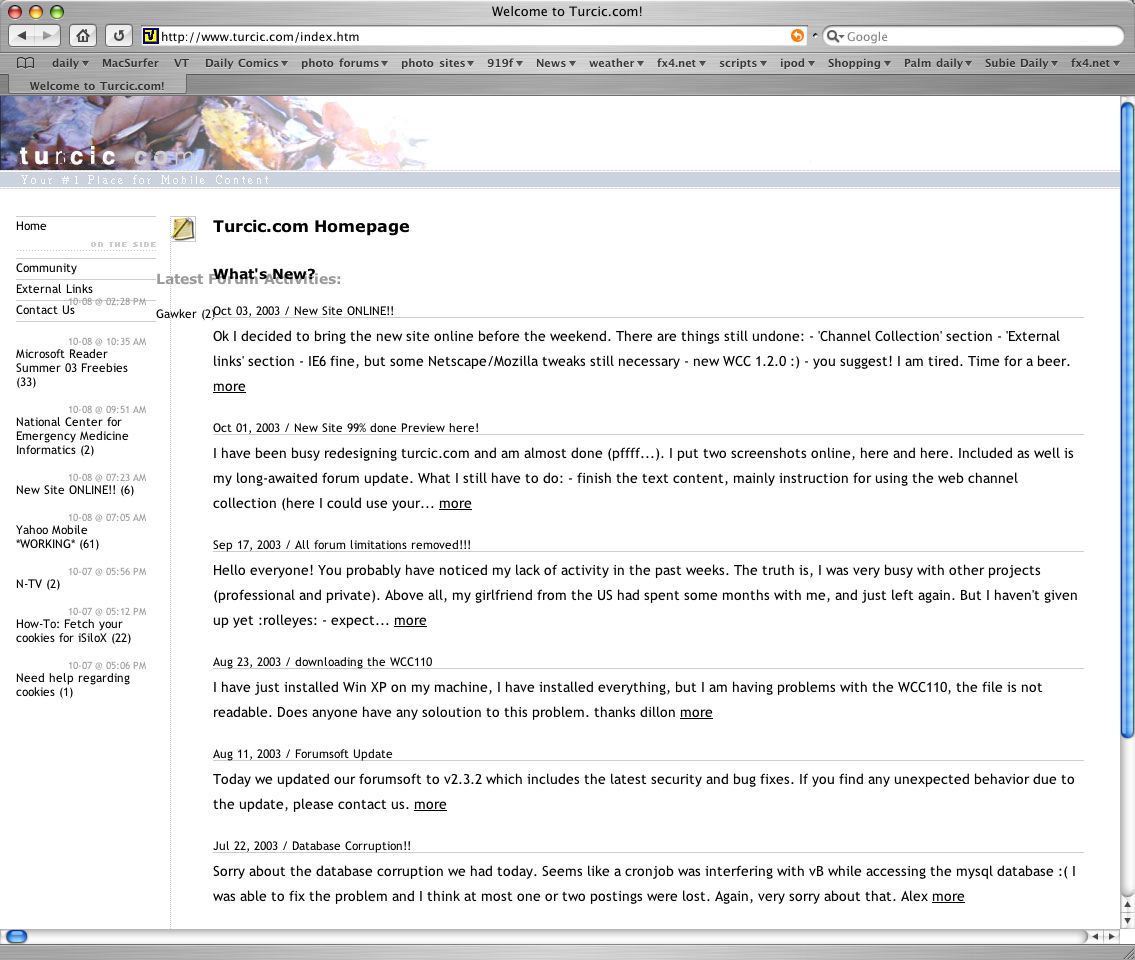Expand the Palm daily bookmark folder
This screenshot has height=960, width=1135.
[x=937, y=63]
